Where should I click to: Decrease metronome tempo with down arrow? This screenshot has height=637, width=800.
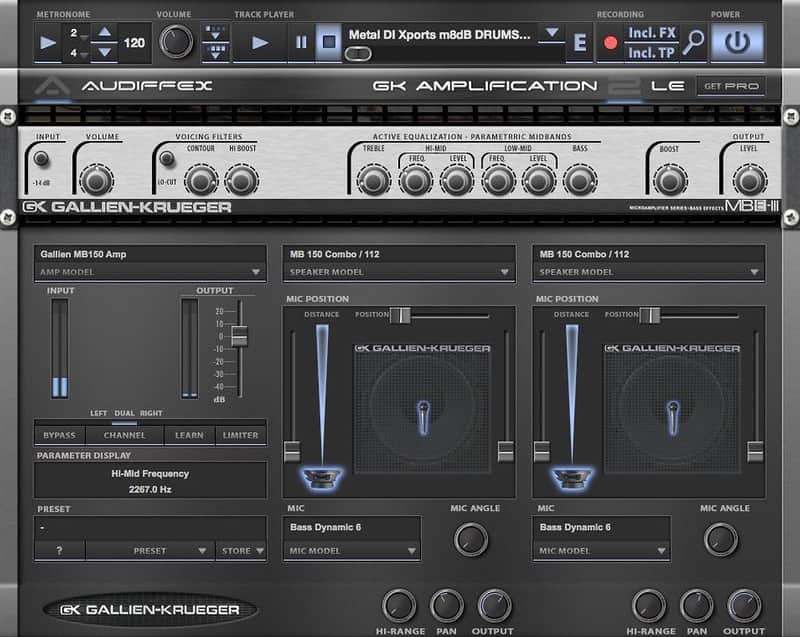click(105, 52)
